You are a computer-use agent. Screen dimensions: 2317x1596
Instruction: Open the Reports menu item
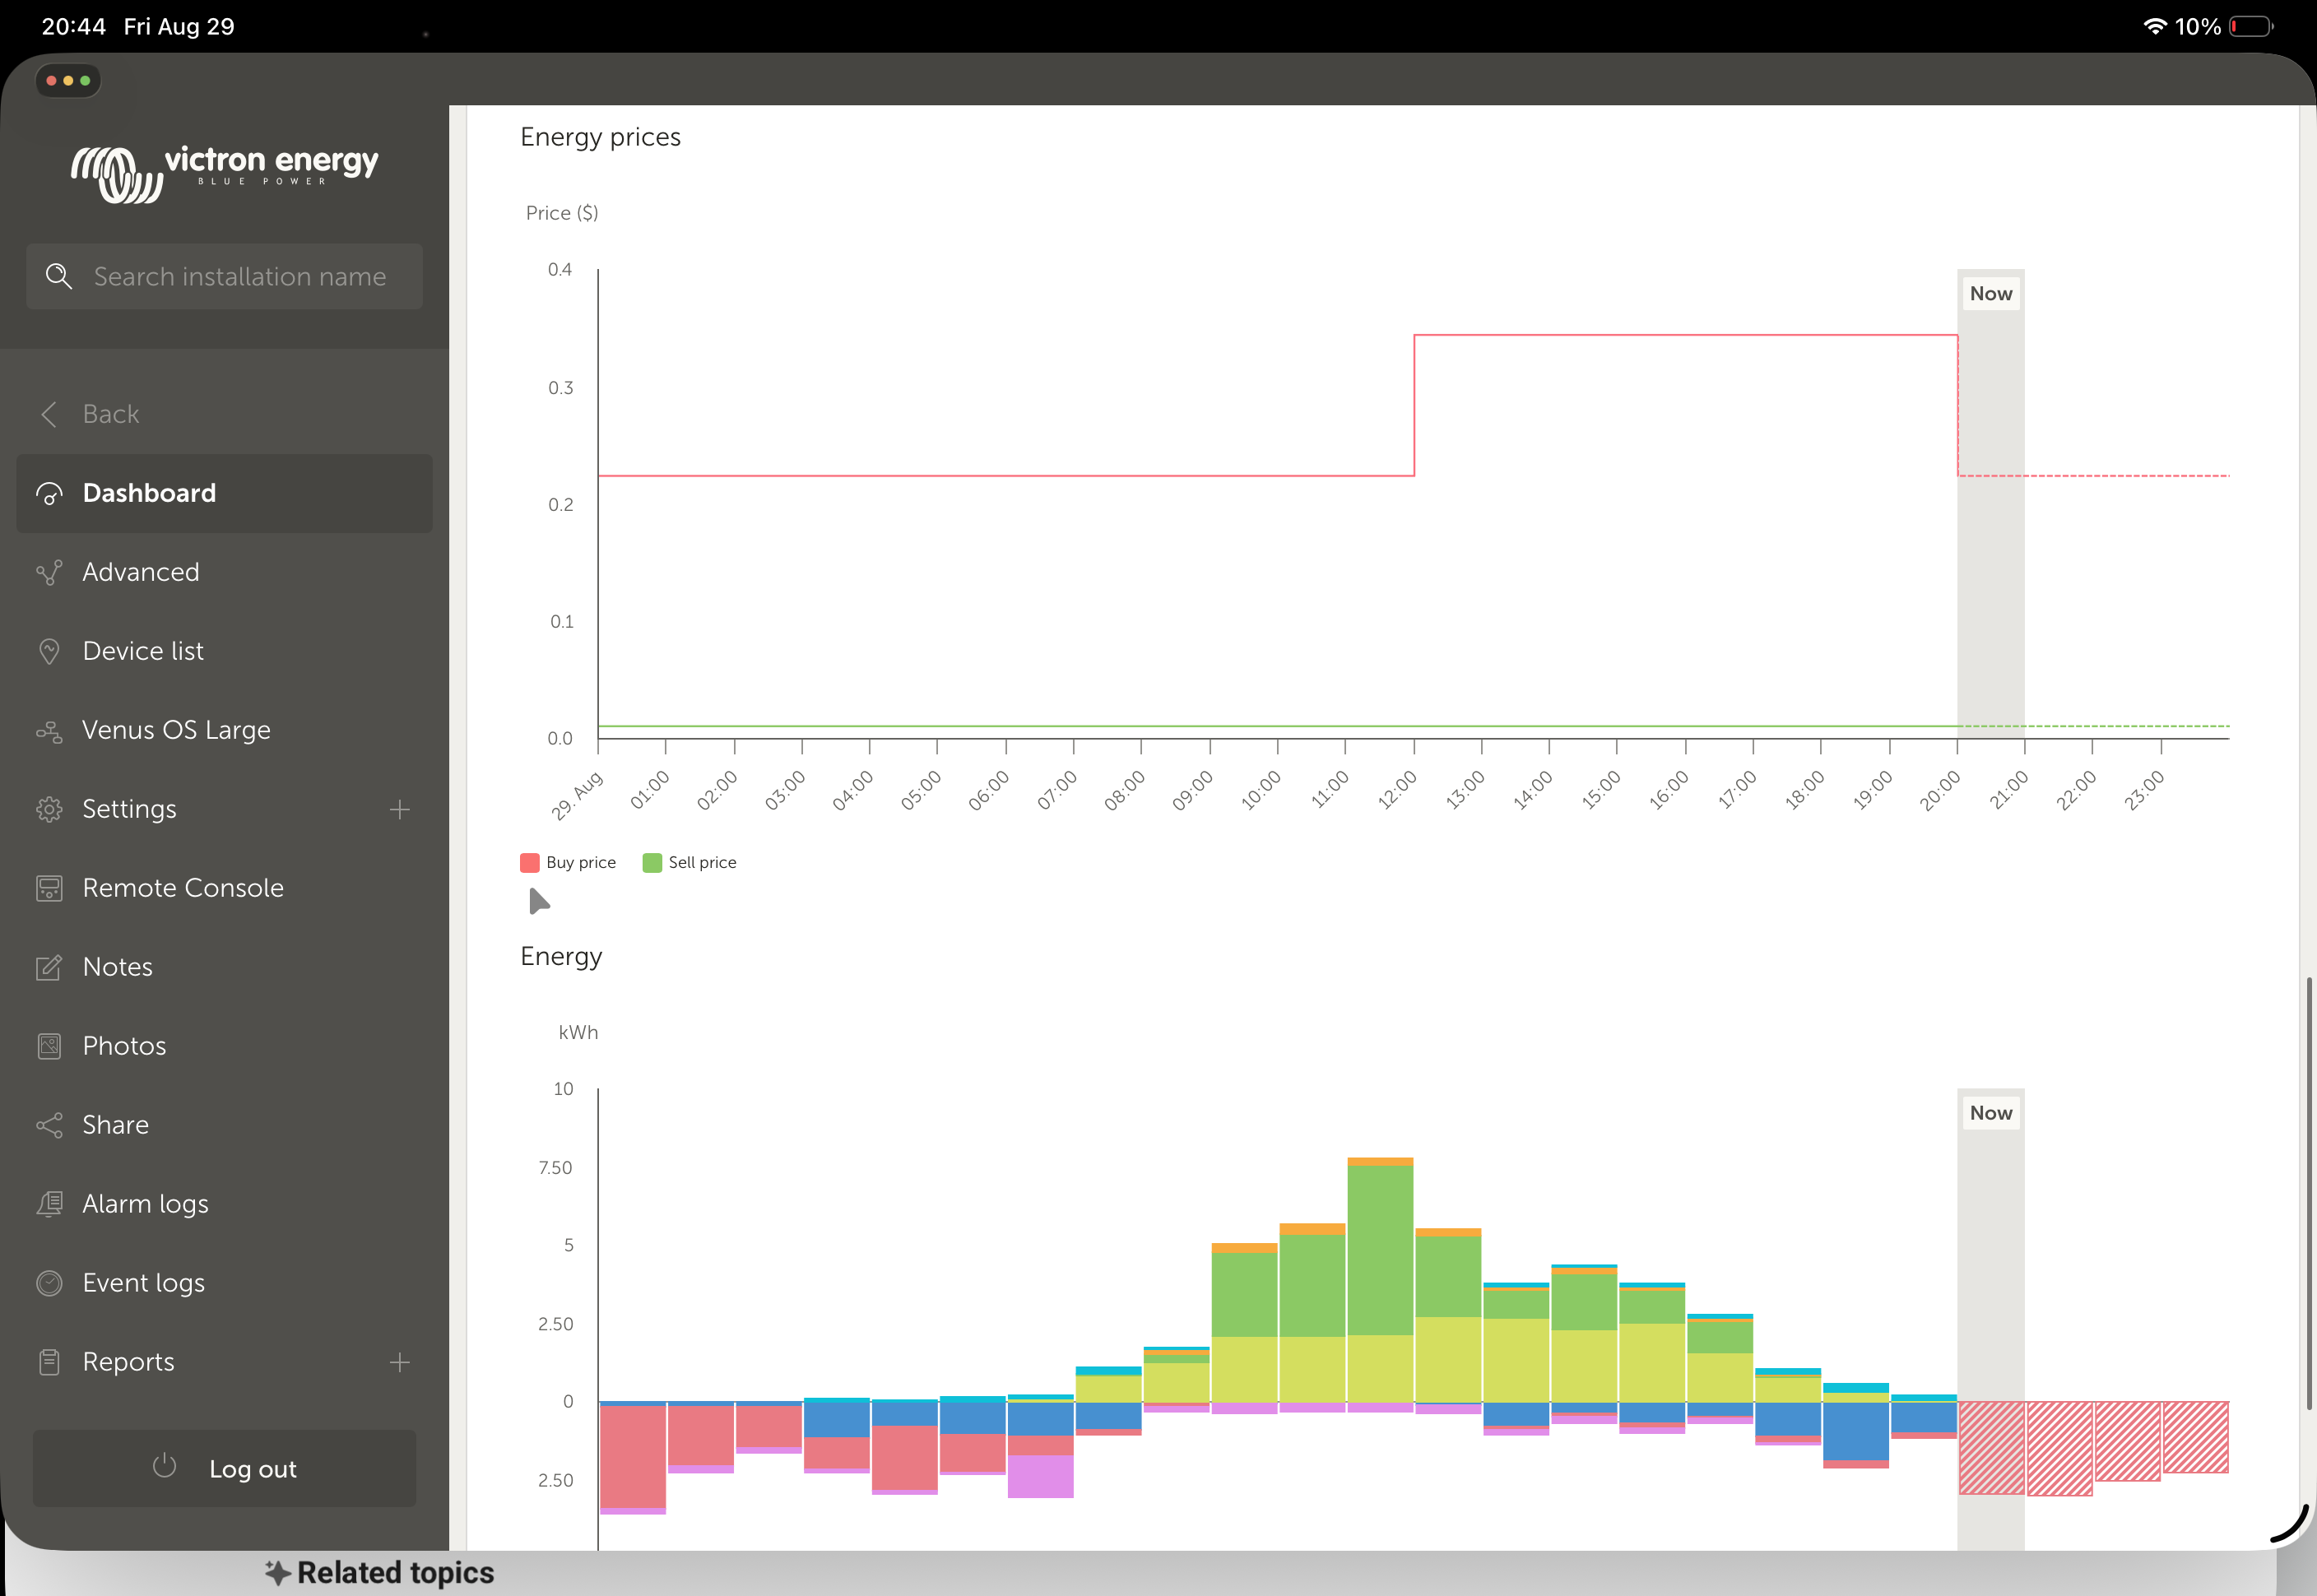tap(128, 1362)
